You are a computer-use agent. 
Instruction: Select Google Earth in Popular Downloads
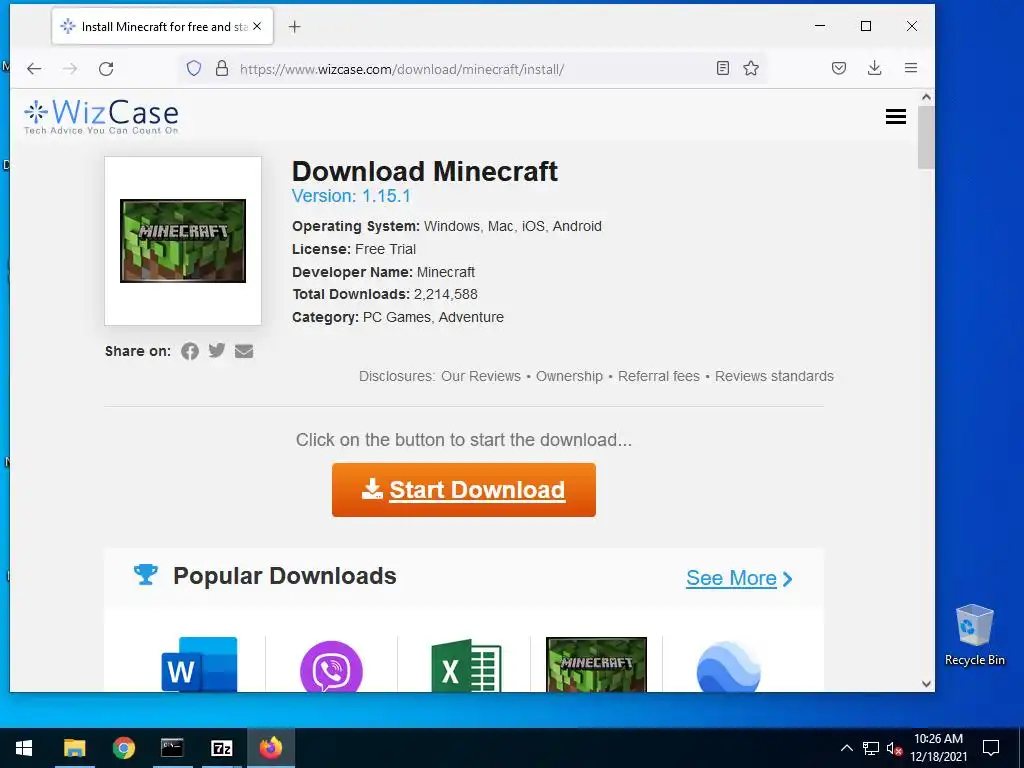tap(729, 667)
